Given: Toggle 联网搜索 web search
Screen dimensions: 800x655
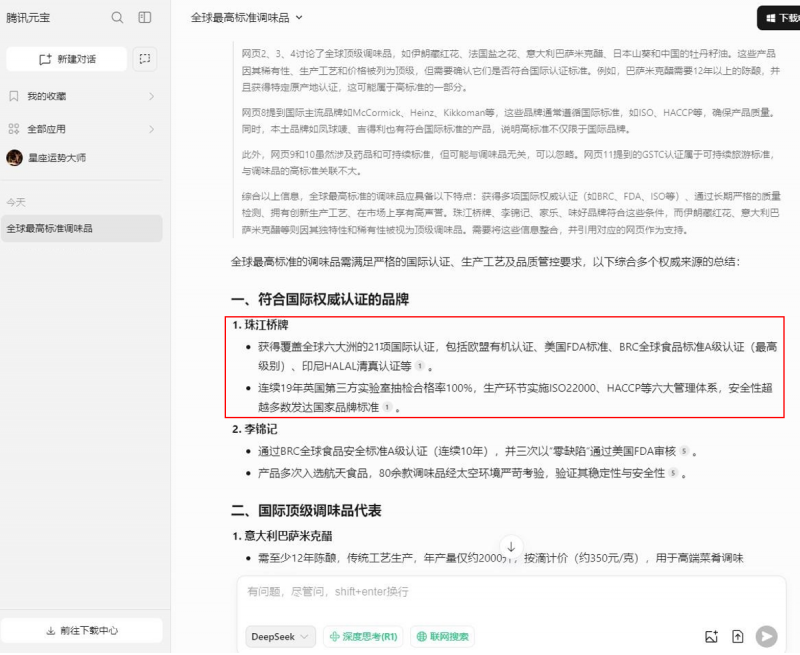Looking at the screenshot, I should click(x=442, y=637).
